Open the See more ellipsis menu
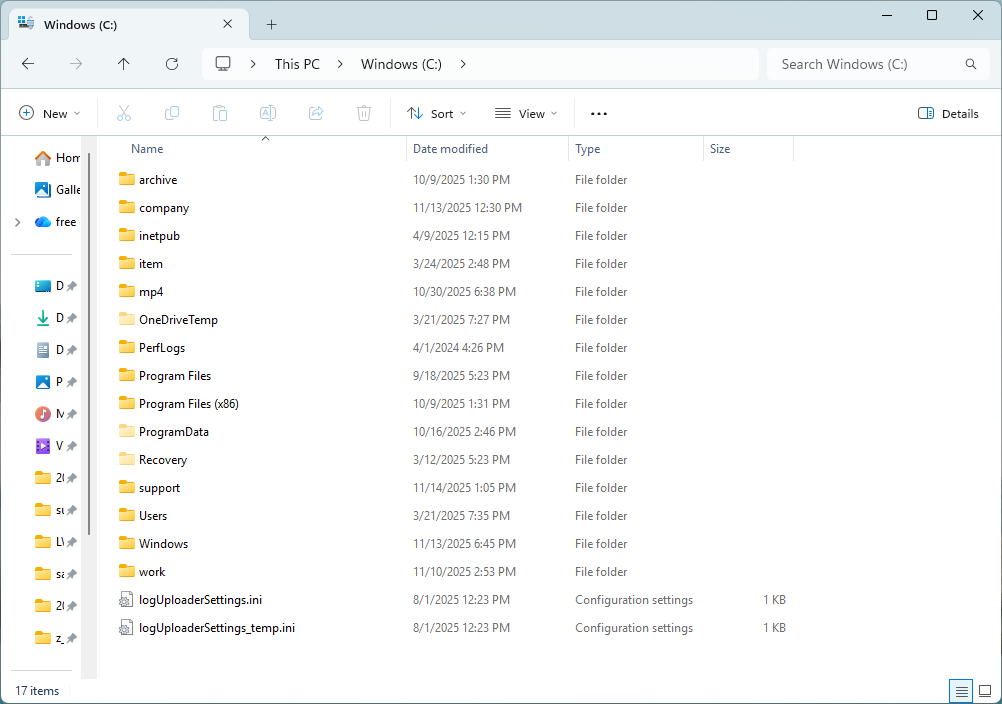The image size is (1002, 704). (599, 113)
